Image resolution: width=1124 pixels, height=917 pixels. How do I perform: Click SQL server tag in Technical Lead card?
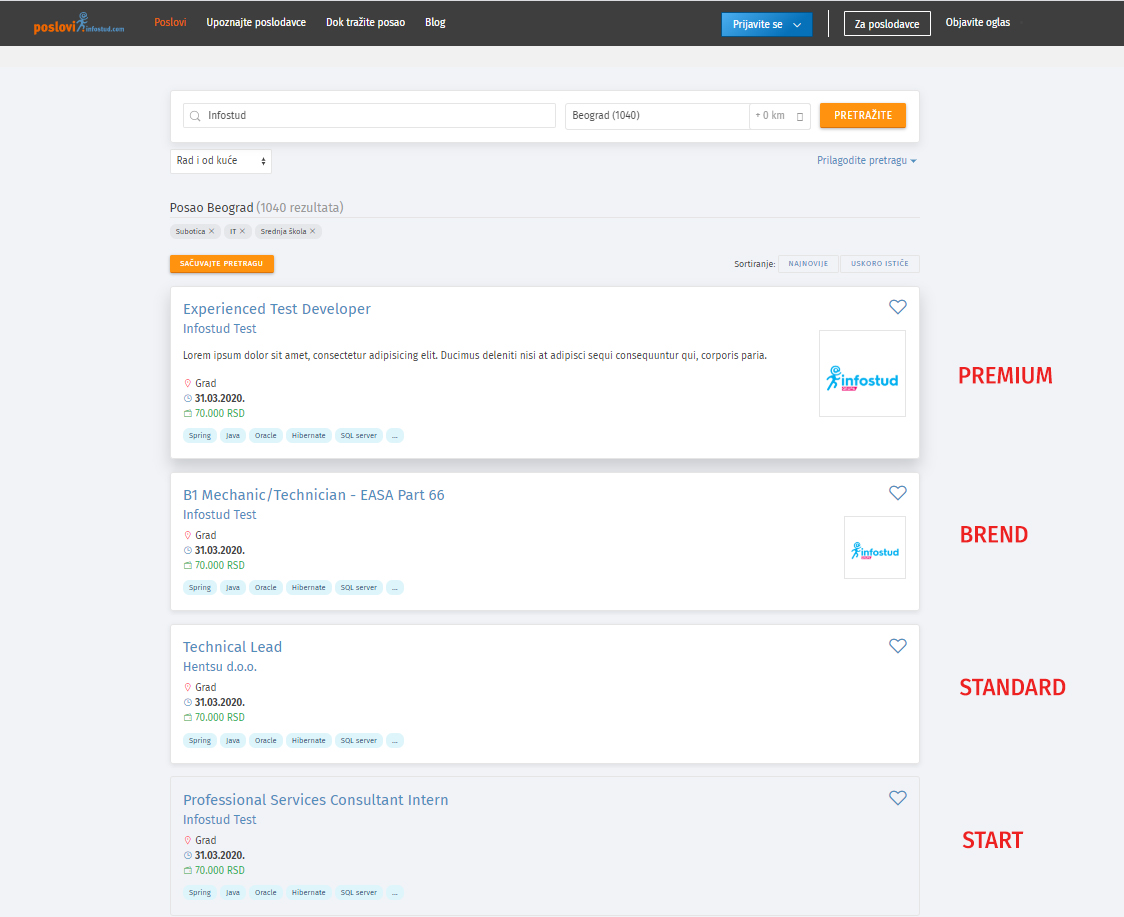click(x=358, y=741)
